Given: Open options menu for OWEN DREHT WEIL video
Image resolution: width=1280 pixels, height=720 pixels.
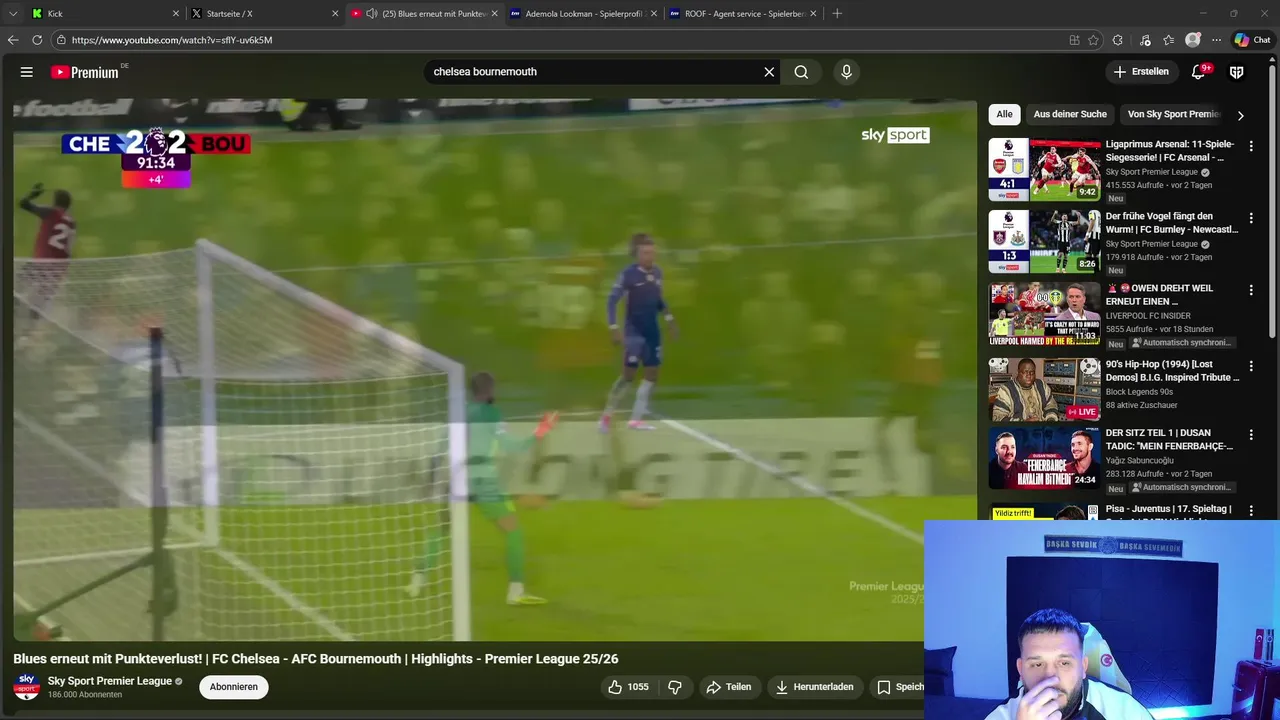Looking at the screenshot, I should 1251,290.
